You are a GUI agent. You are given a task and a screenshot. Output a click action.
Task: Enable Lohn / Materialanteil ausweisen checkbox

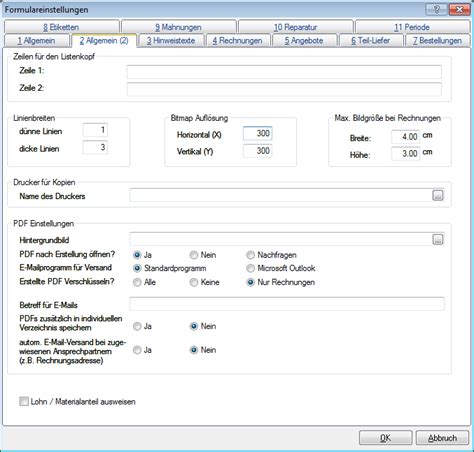[24, 401]
